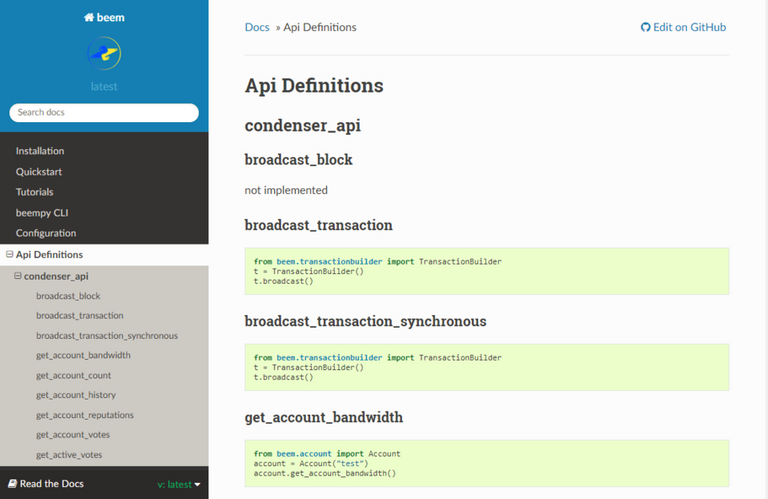Click the beem home icon in header
The width and height of the screenshot is (768, 499).
click(x=88, y=18)
